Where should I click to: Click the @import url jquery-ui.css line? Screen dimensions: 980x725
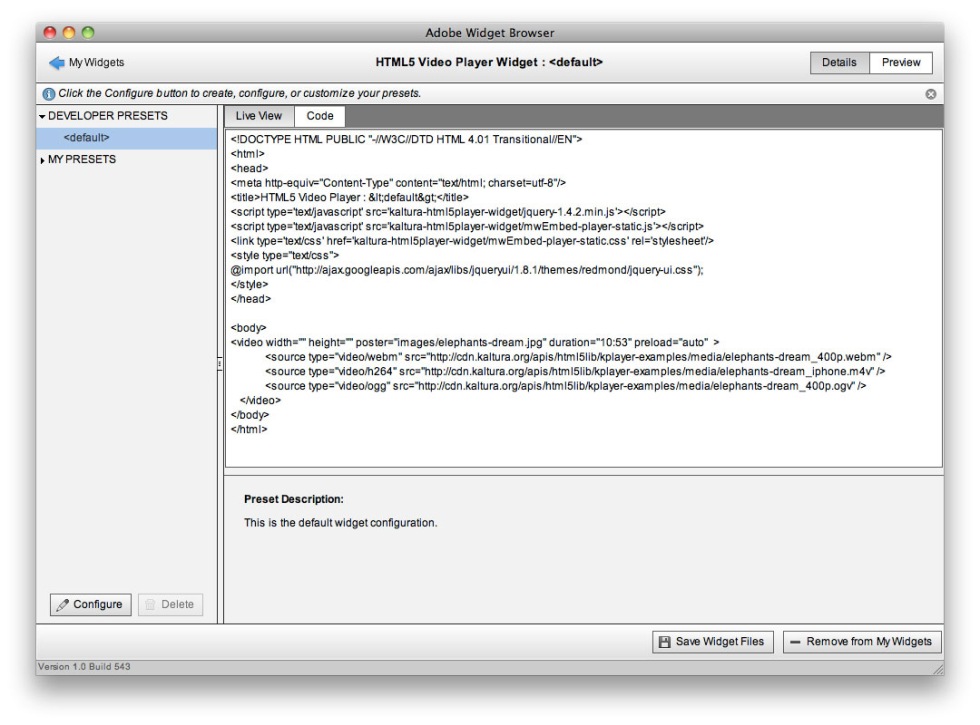(x=467, y=270)
